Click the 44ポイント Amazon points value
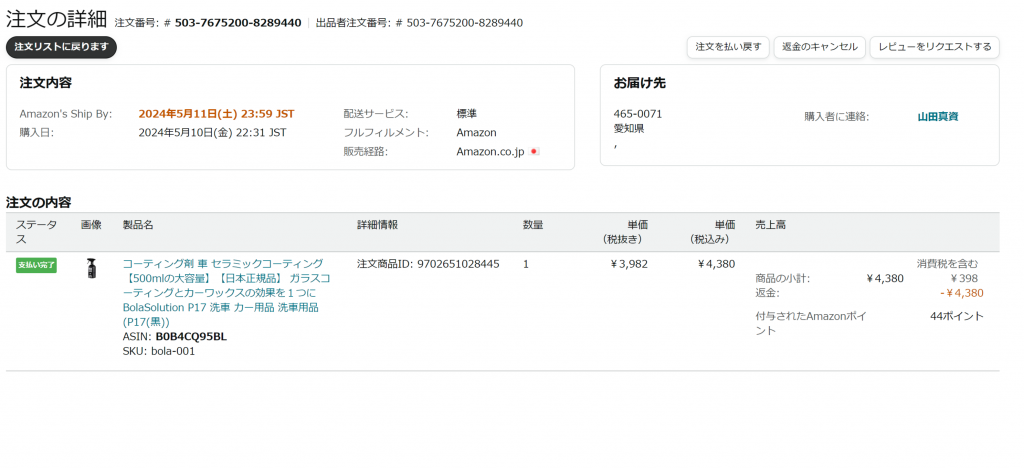 [957, 316]
